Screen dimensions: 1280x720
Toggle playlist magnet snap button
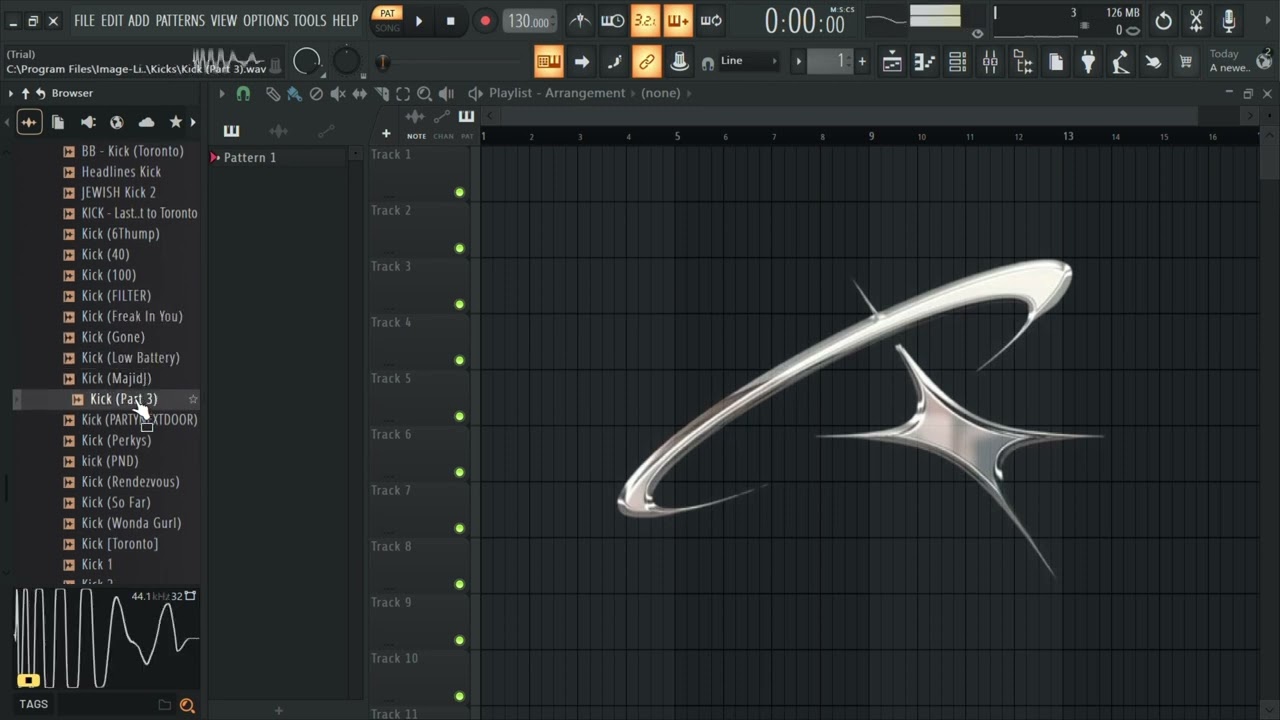click(243, 93)
